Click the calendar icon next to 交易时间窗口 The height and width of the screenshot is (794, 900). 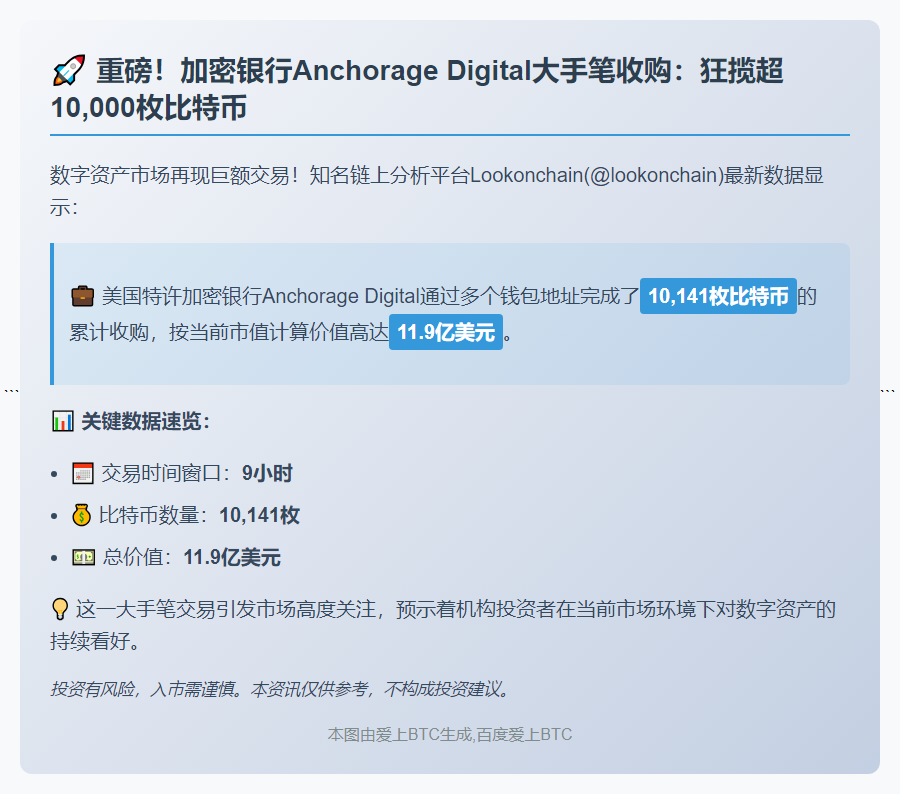[x=83, y=473]
